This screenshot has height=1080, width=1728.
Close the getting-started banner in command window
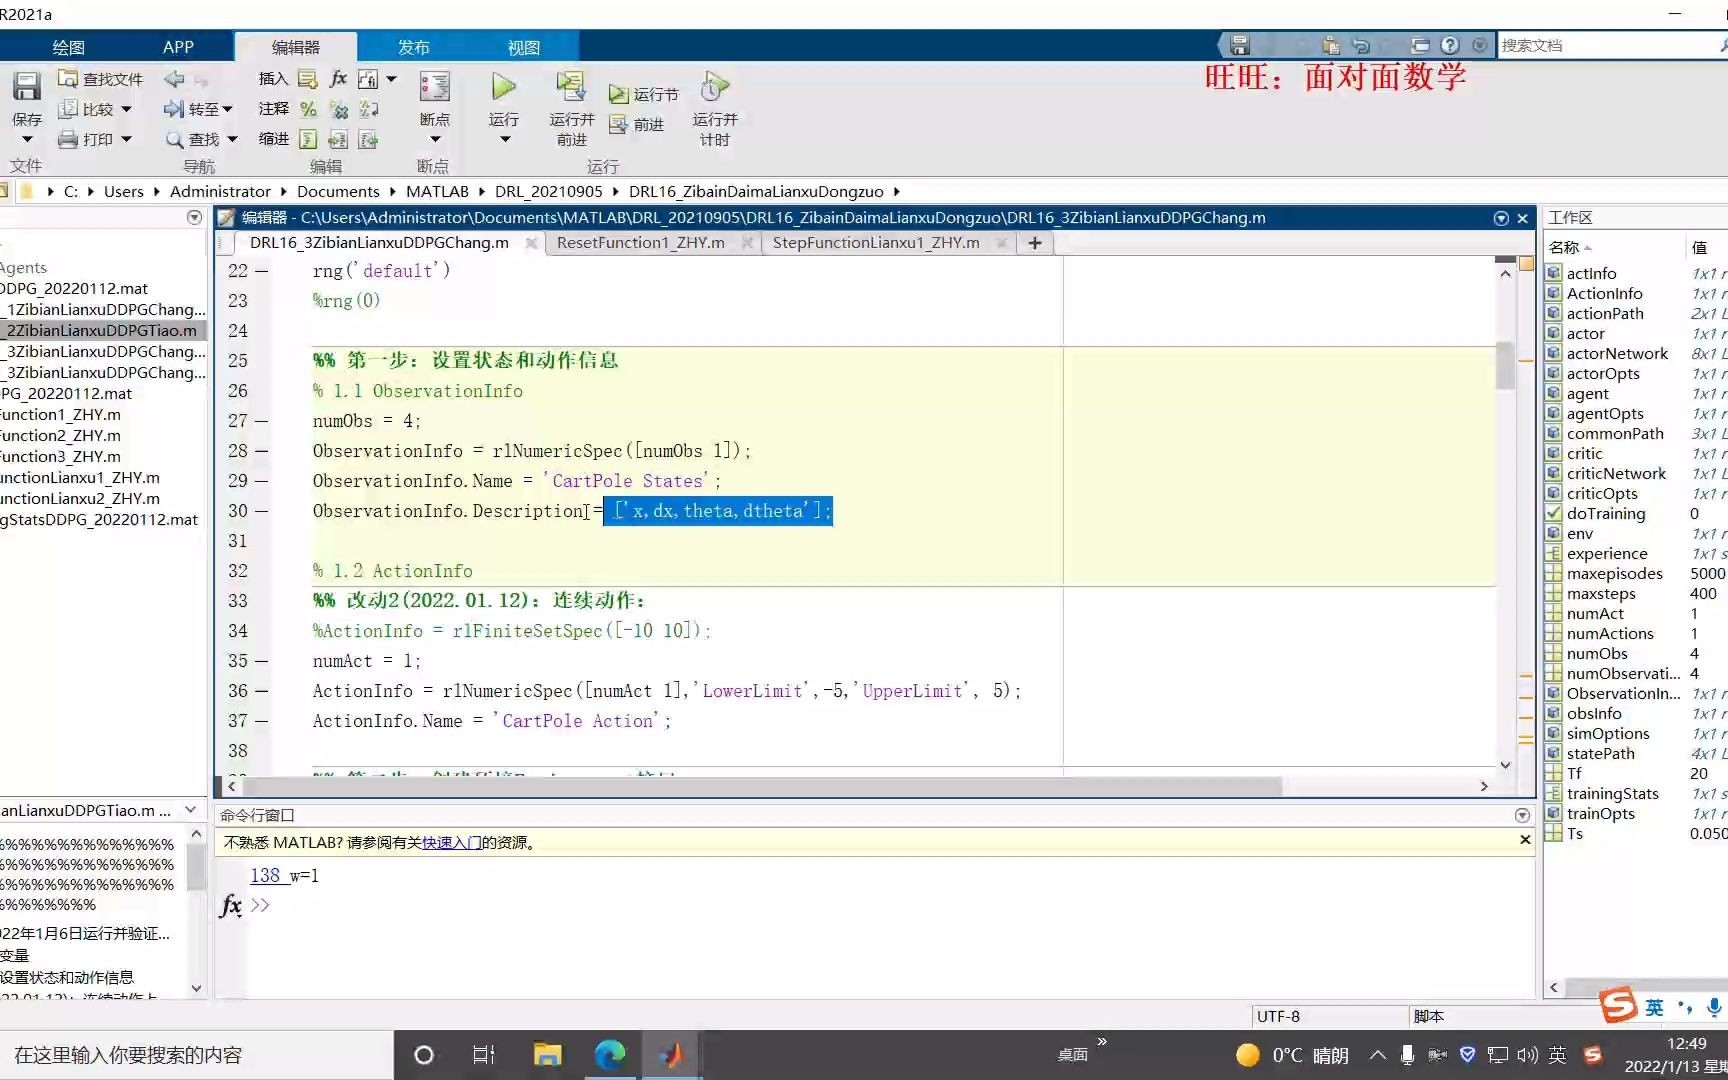pos(1525,840)
